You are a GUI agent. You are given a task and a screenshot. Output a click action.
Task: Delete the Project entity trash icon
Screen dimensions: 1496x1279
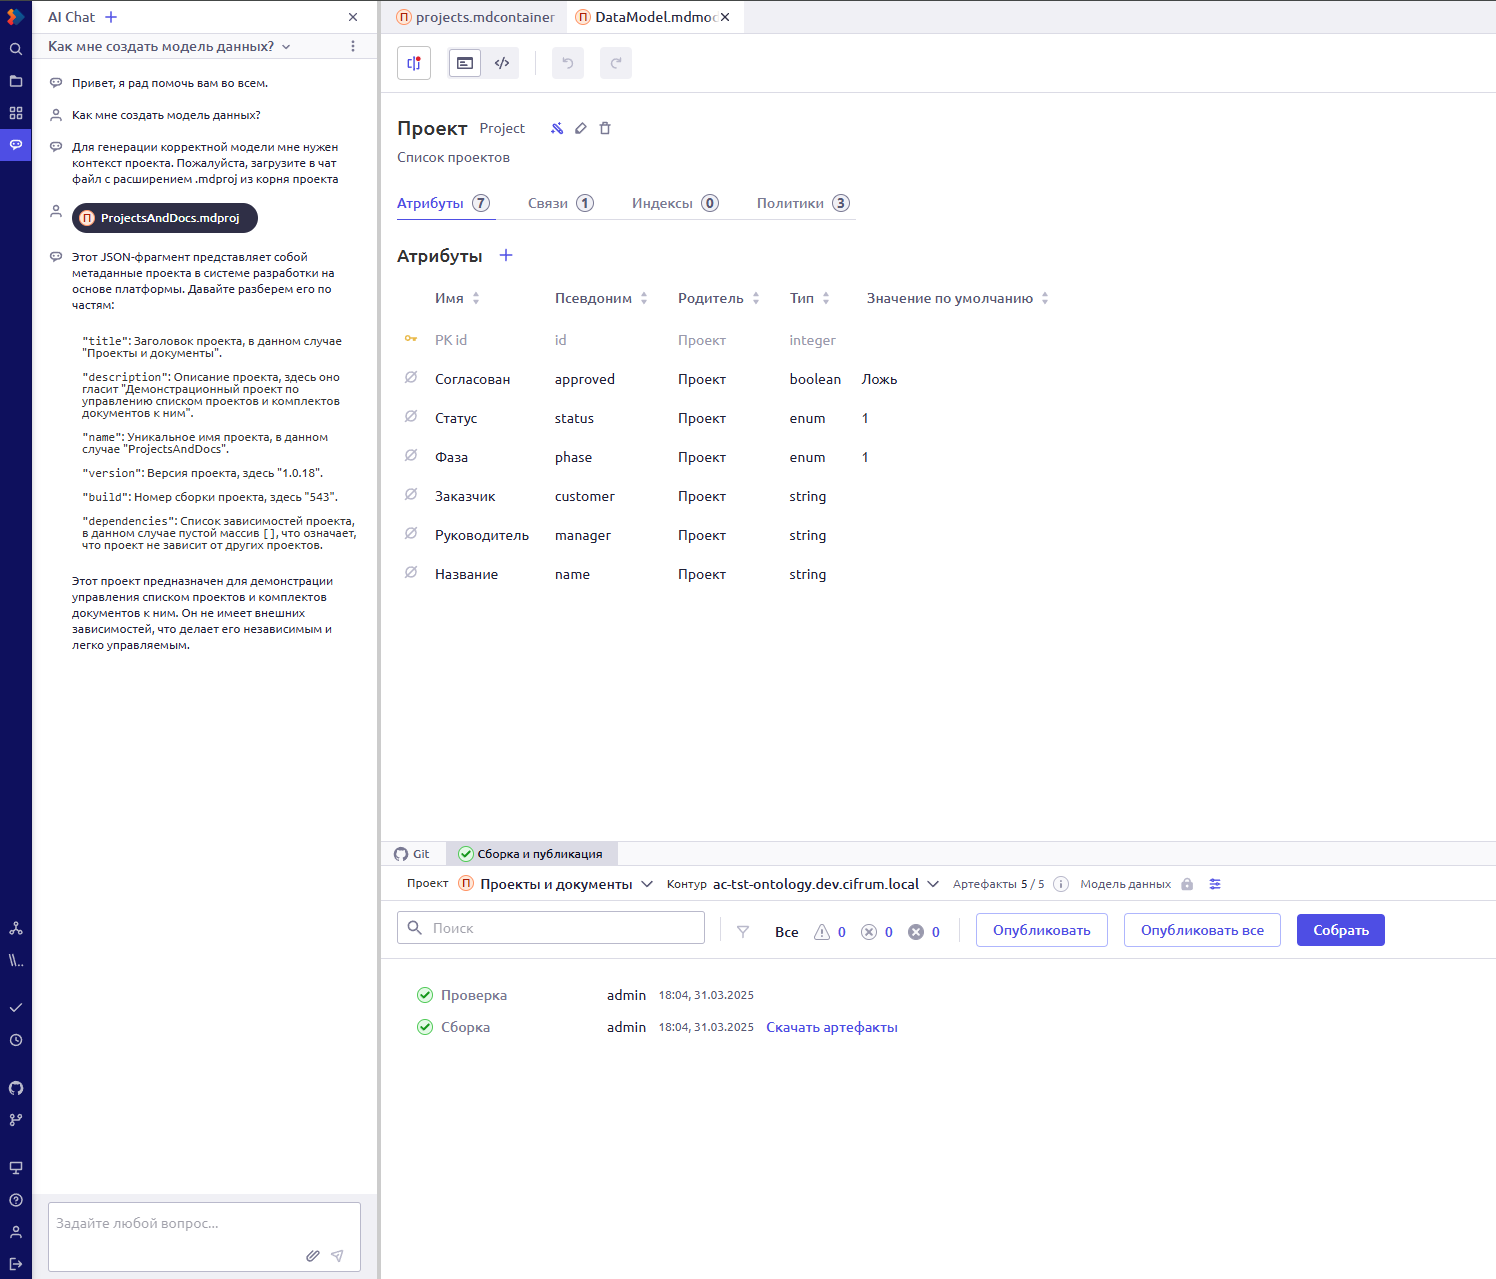[605, 128]
